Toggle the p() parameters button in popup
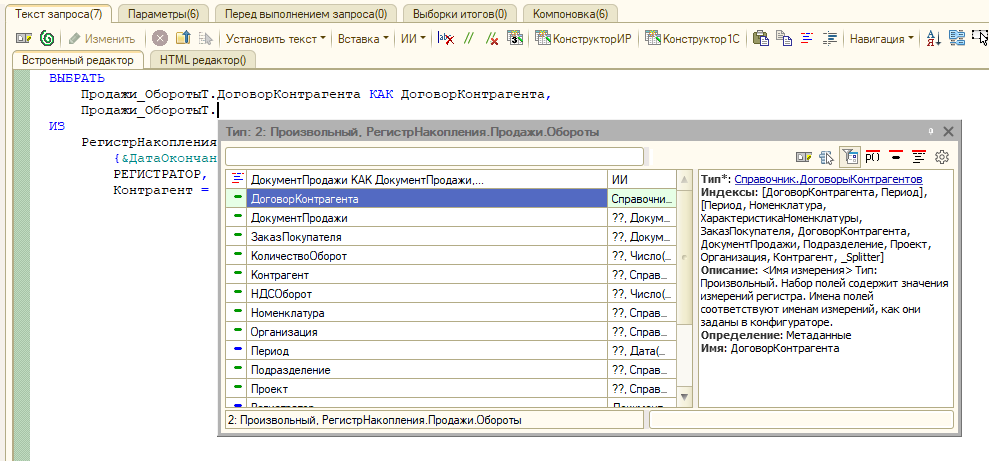The image size is (989, 461). [872, 157]
